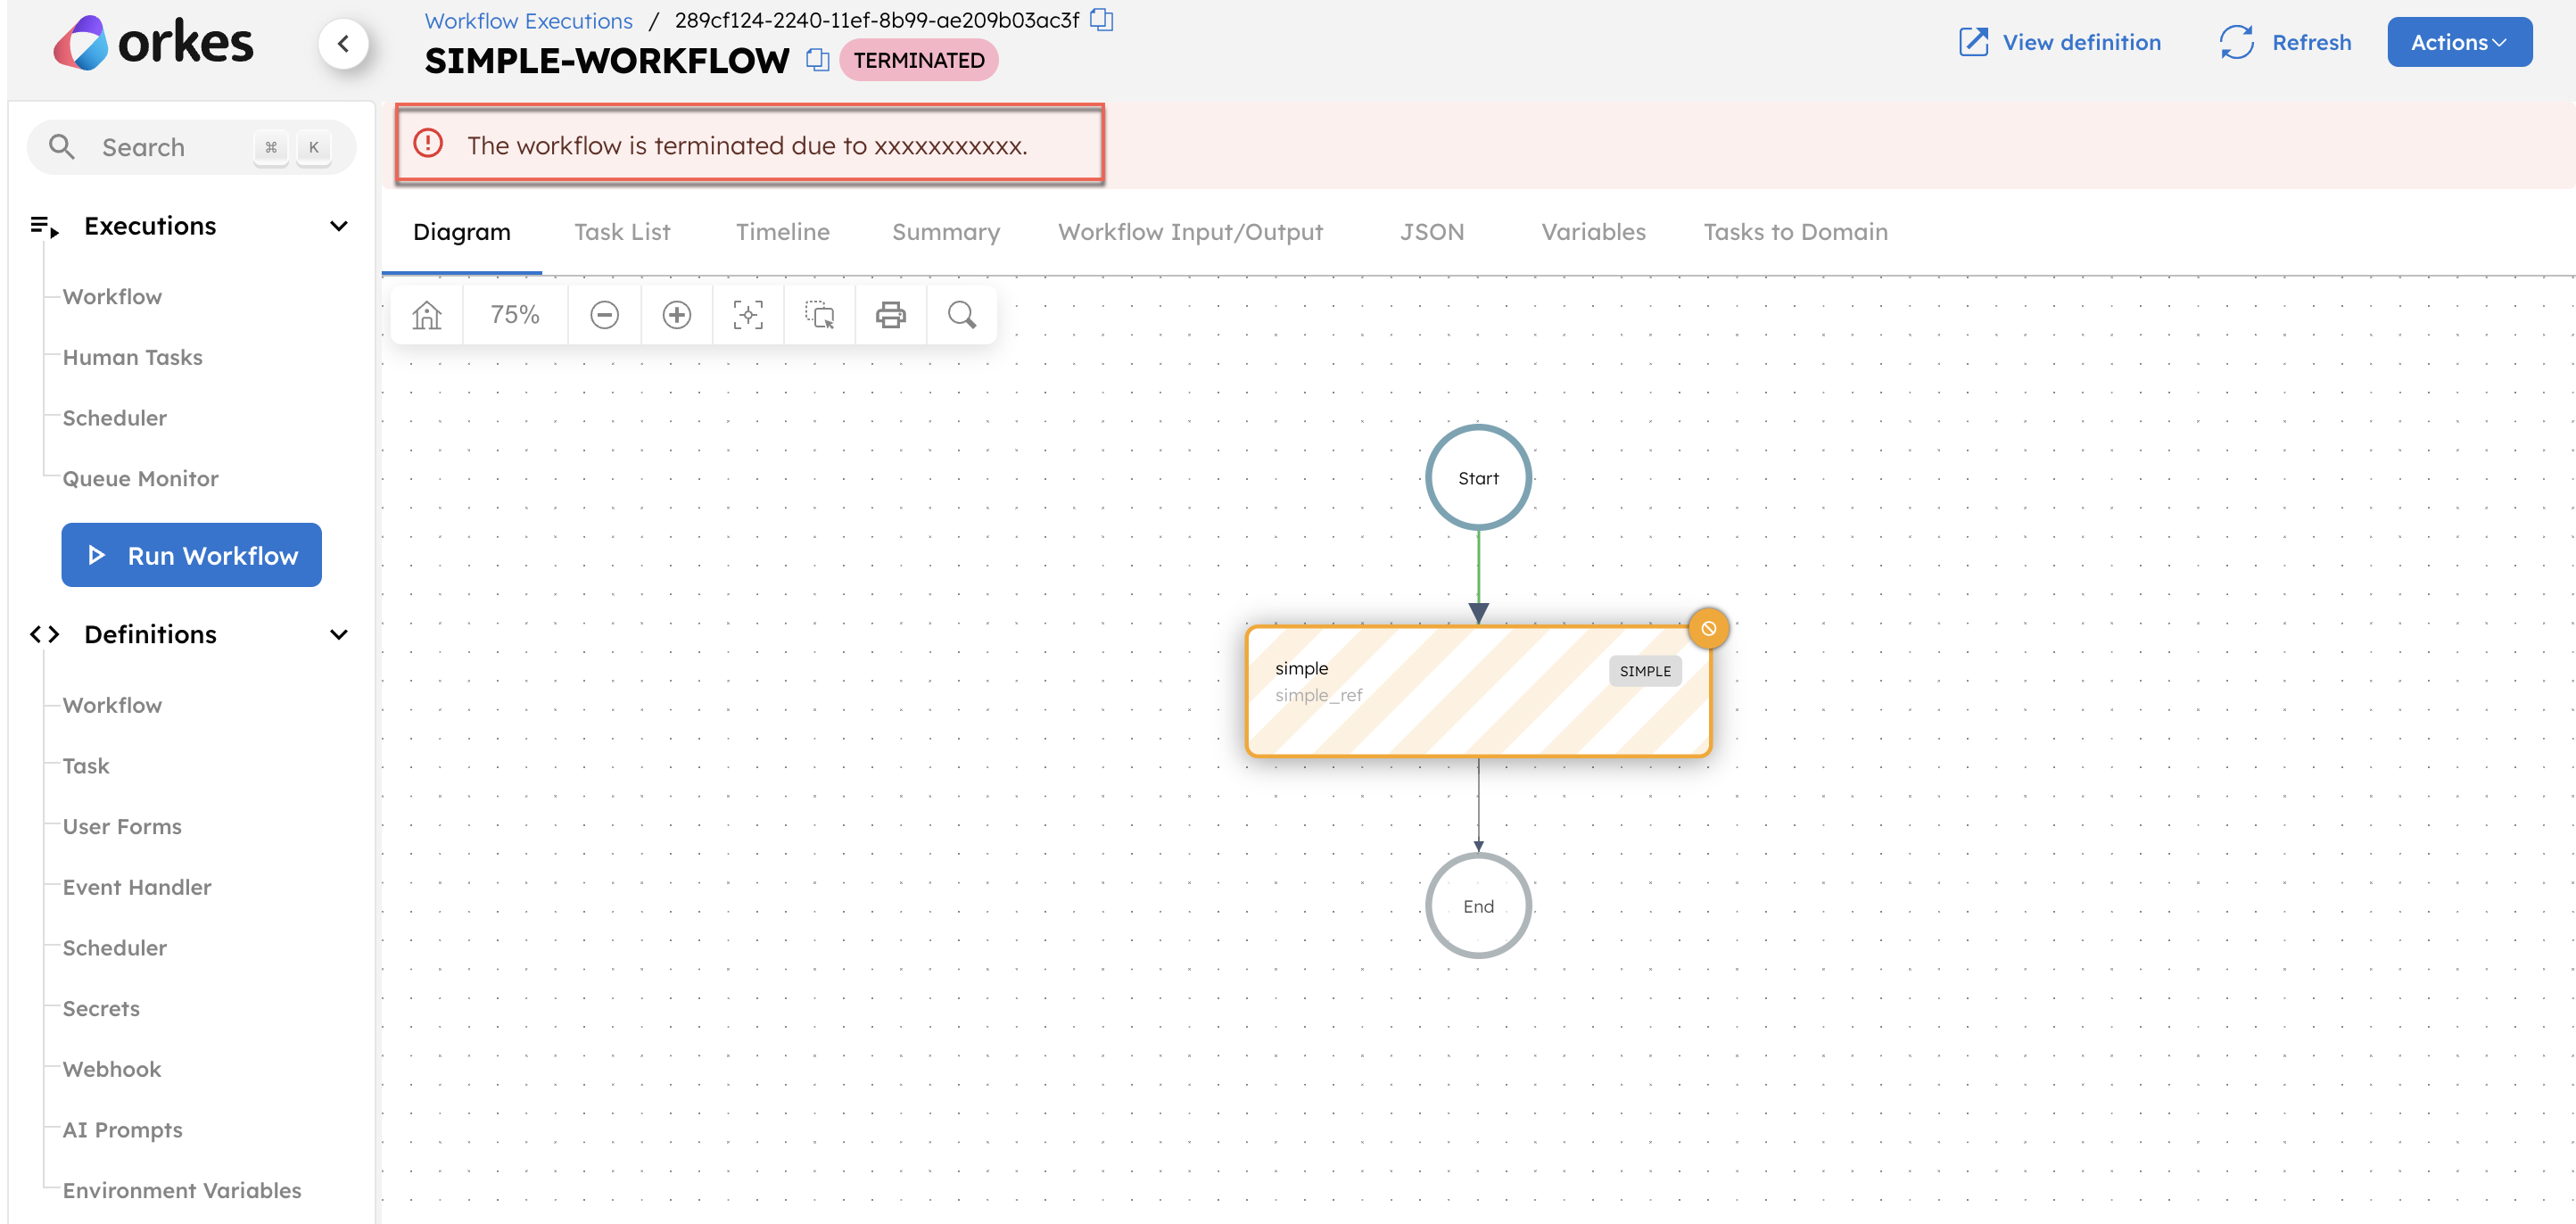Click the View definition icon

point(1973,42)
